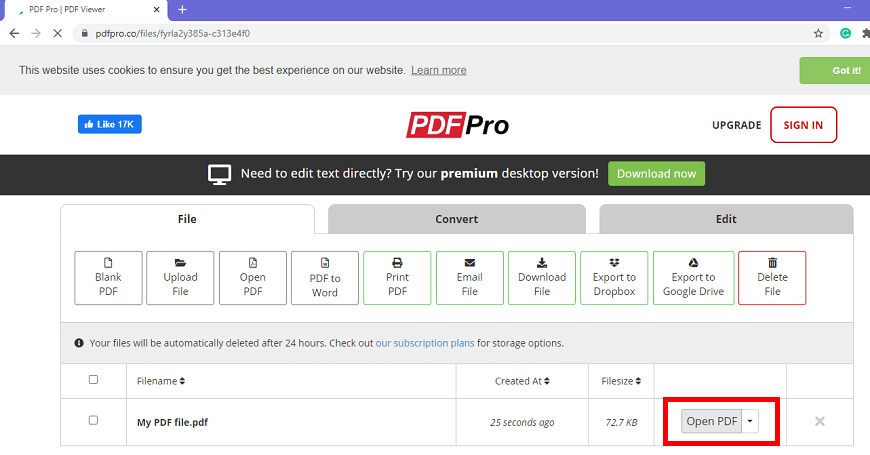Go back in the browser
Viewport: 870px width, 455px height.
(x=14, y=33)
